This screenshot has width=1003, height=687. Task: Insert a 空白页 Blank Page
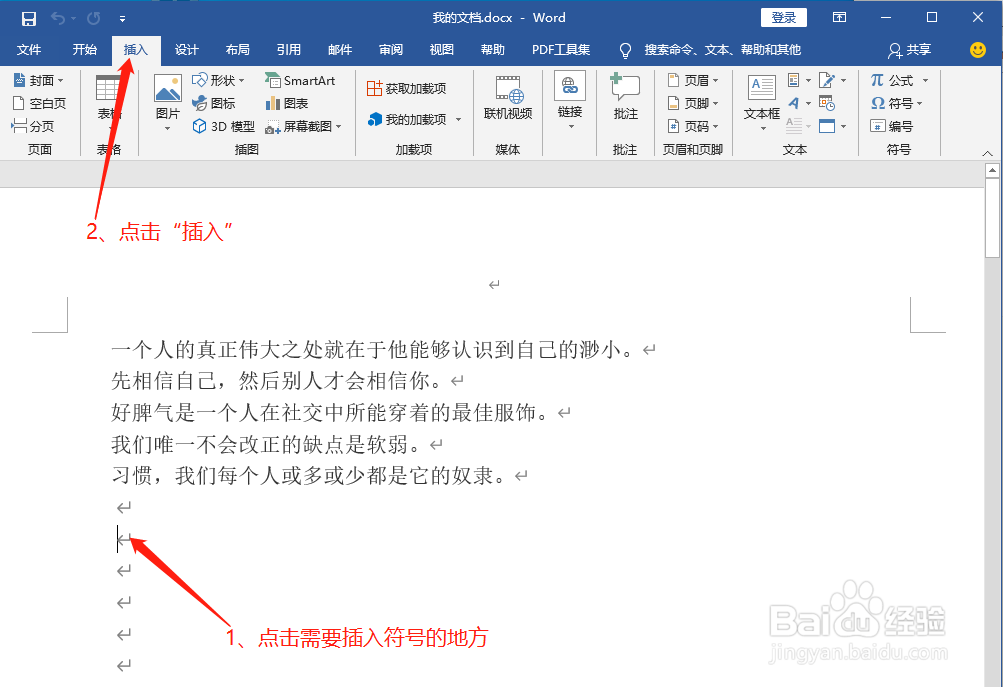(39, 104)
